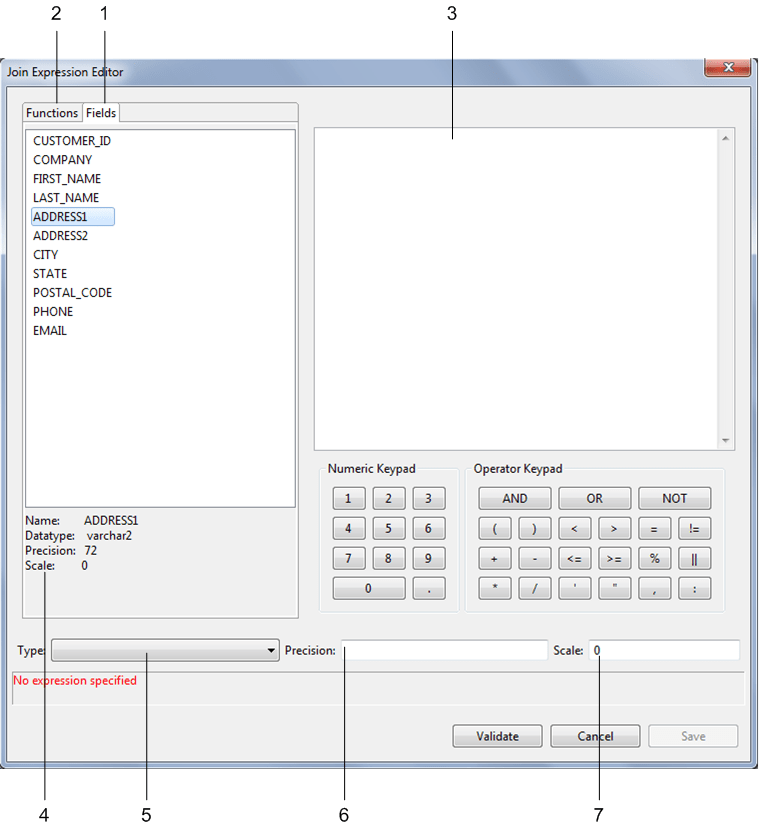This screenshot has width=759, height=828.
Task: Insert the AND operator
Action: tap(514, 498)
